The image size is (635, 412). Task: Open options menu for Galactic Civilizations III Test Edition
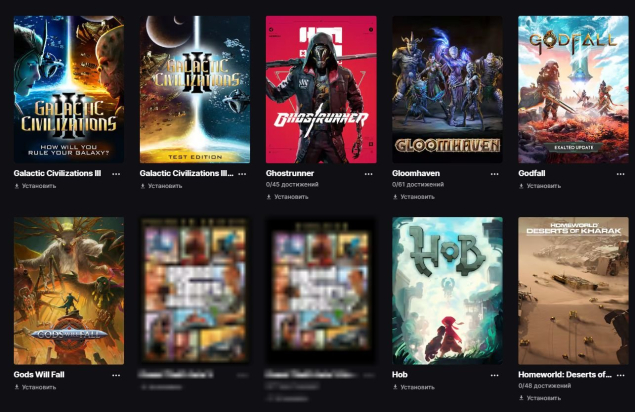[242, 174]
